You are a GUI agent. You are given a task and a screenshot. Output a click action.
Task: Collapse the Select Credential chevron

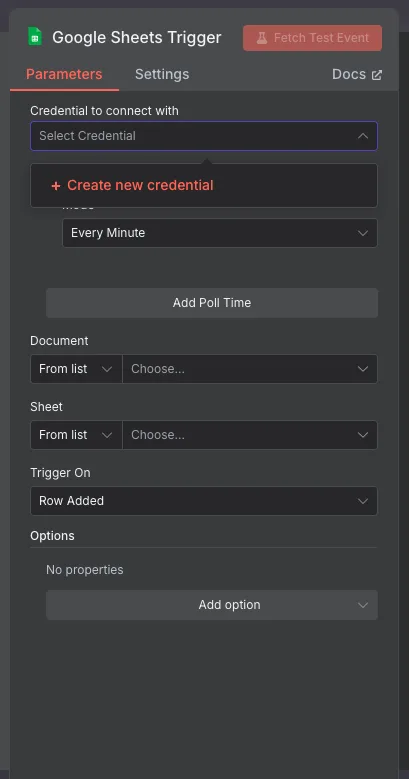click(363, 136)
